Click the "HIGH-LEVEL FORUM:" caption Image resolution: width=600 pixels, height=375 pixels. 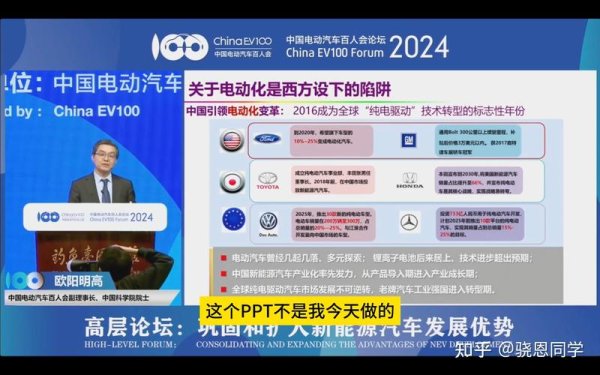[130, 344]
